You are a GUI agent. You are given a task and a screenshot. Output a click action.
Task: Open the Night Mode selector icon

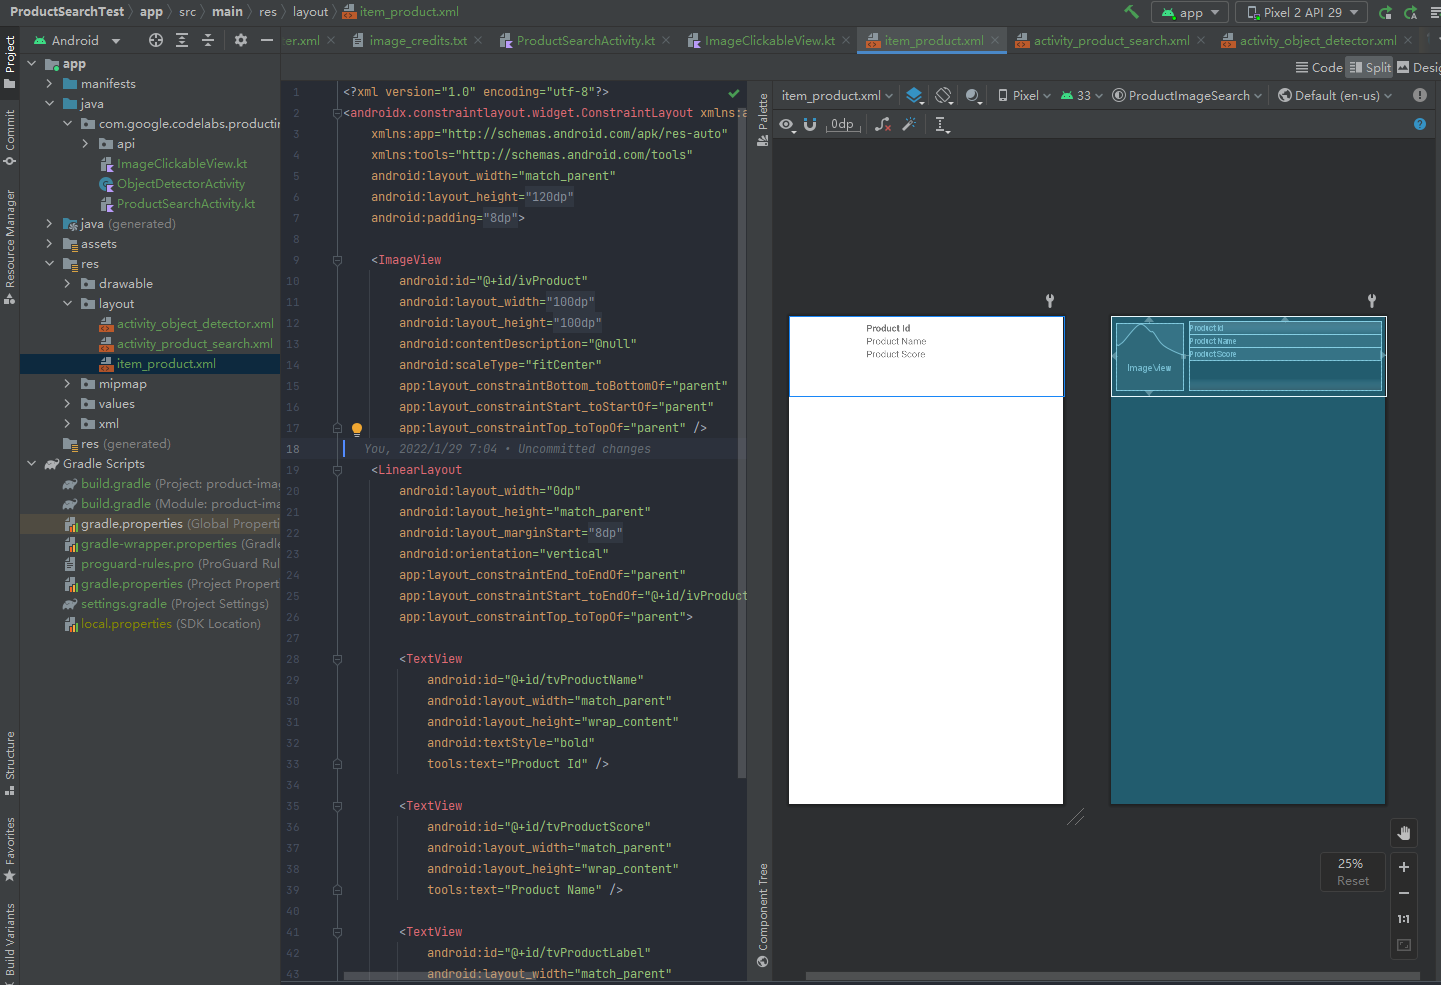tap(973, 95)
